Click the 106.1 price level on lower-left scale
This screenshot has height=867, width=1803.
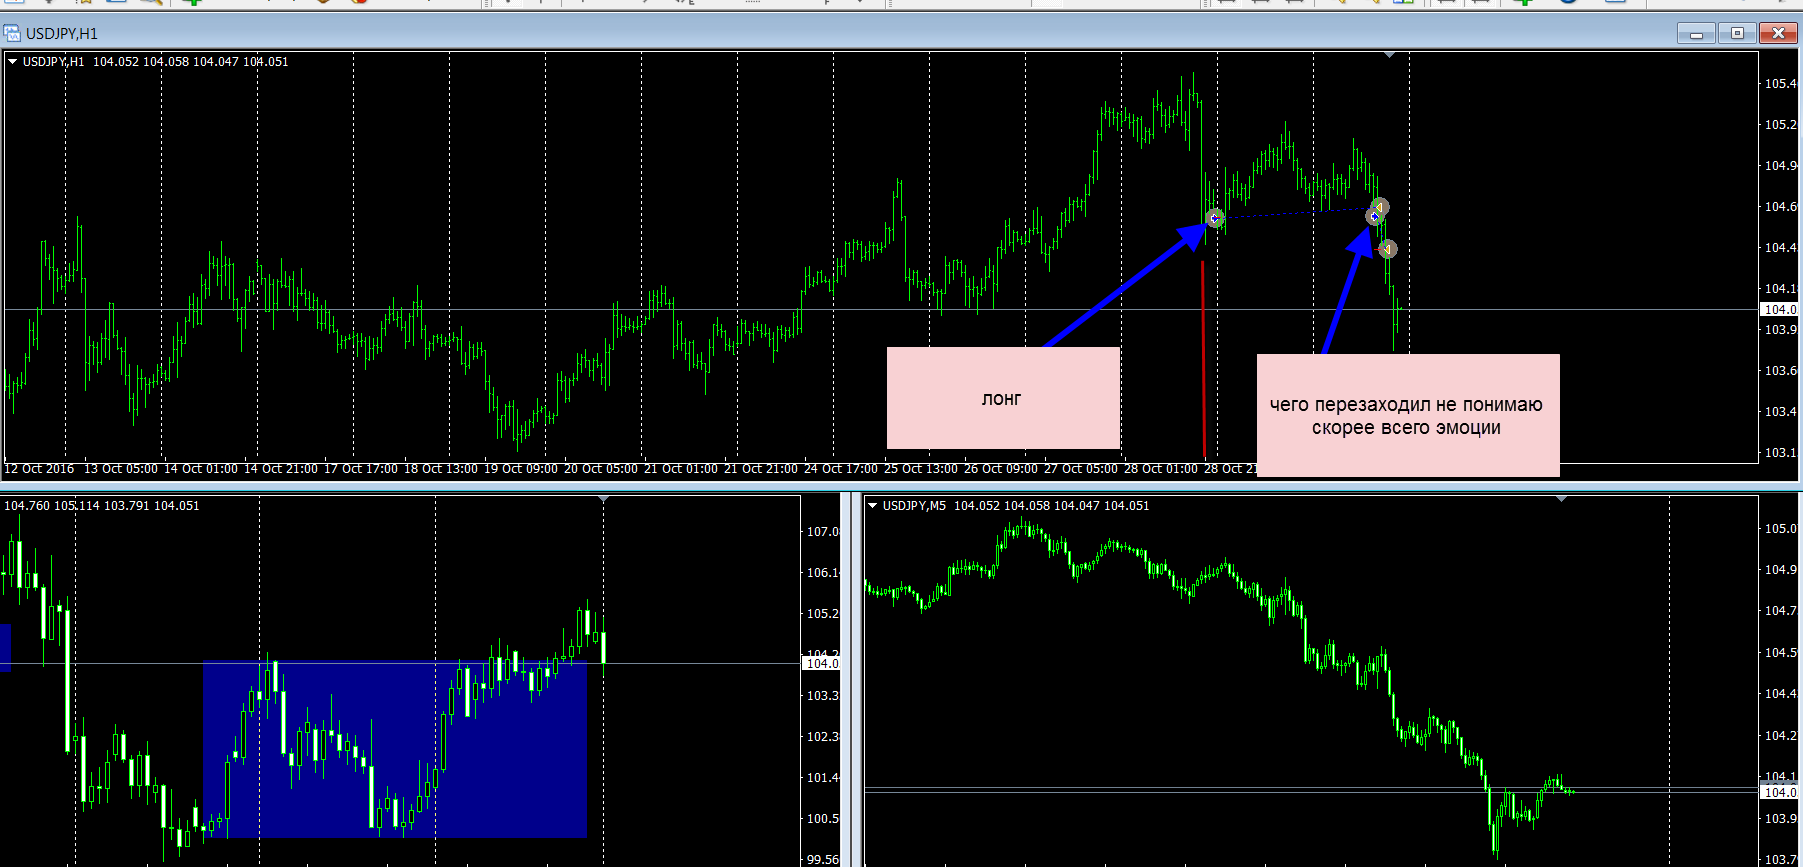click(x=823, y=572)
